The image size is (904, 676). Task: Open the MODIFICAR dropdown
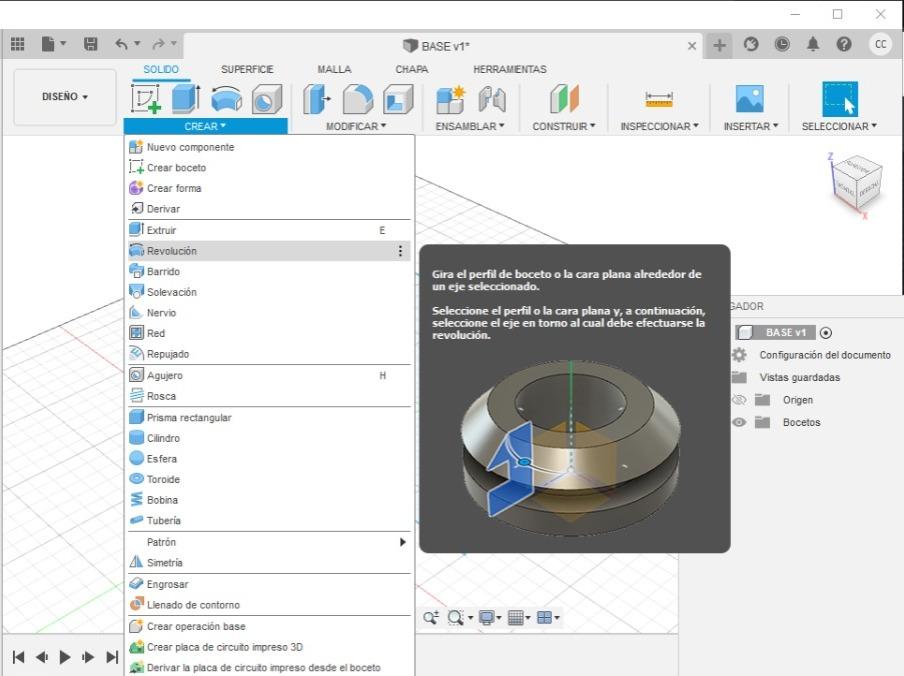pyautogui.click(x=356, y=126)
